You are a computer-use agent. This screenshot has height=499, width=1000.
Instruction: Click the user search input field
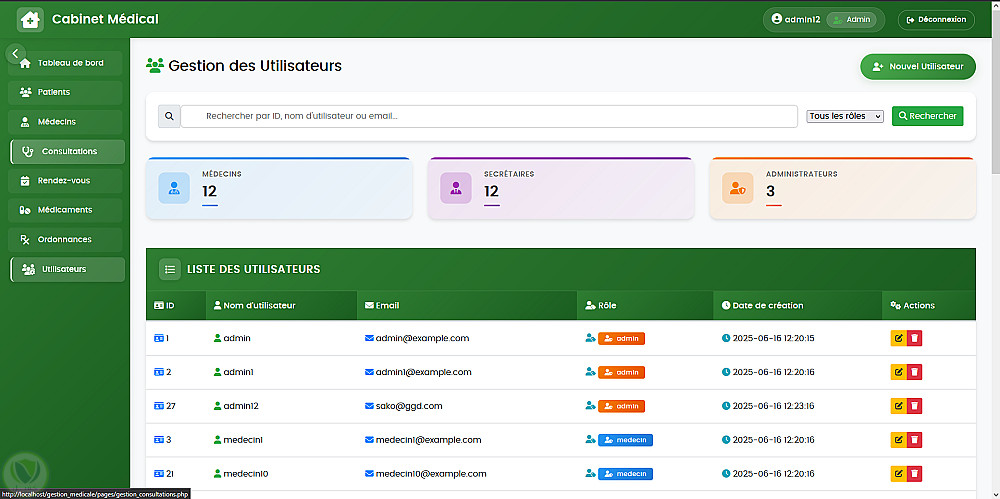(488, 116)
